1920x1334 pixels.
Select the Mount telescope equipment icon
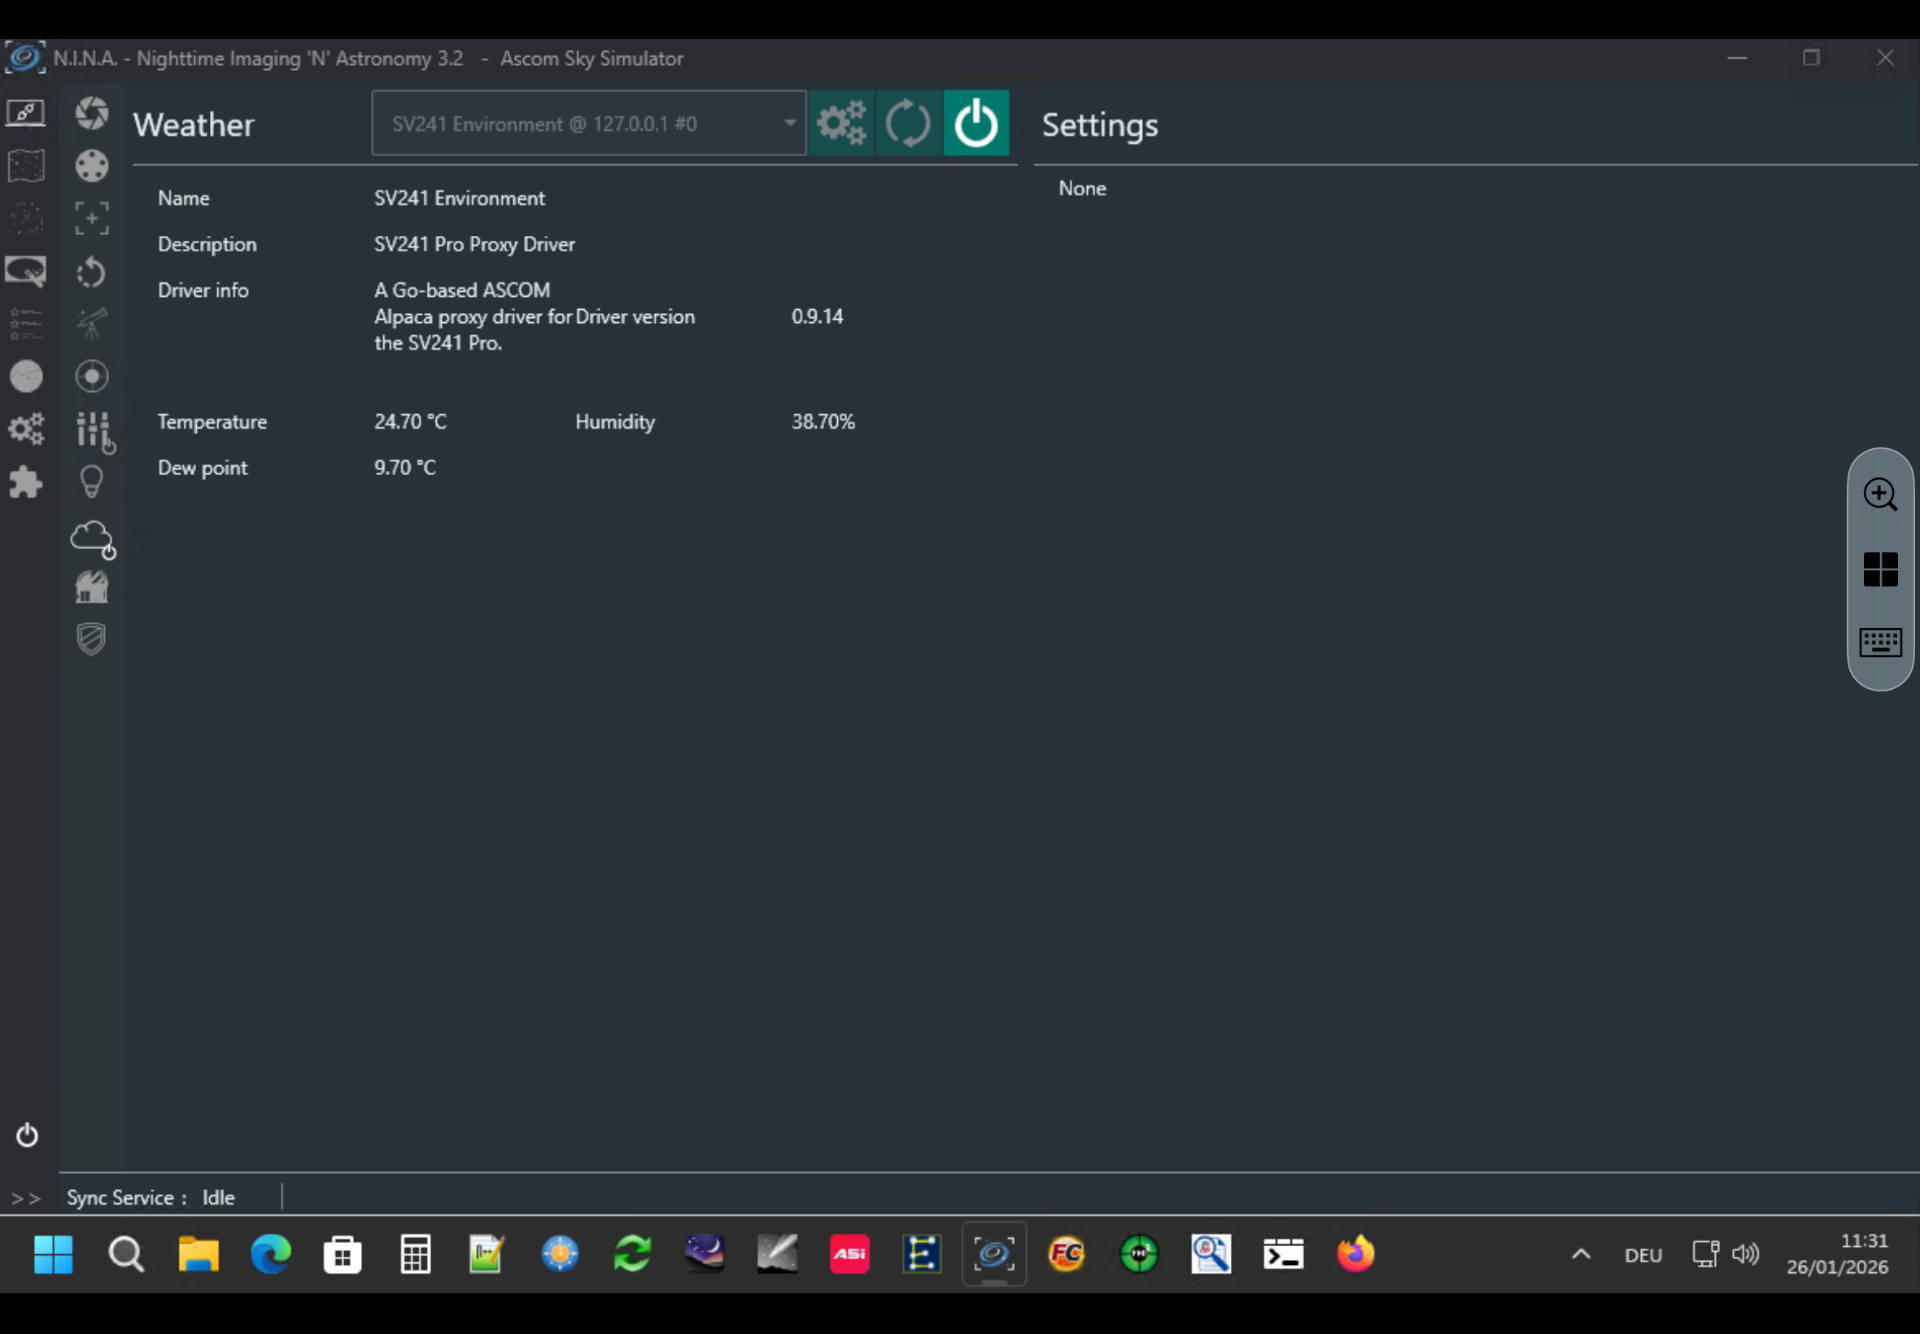92,324
